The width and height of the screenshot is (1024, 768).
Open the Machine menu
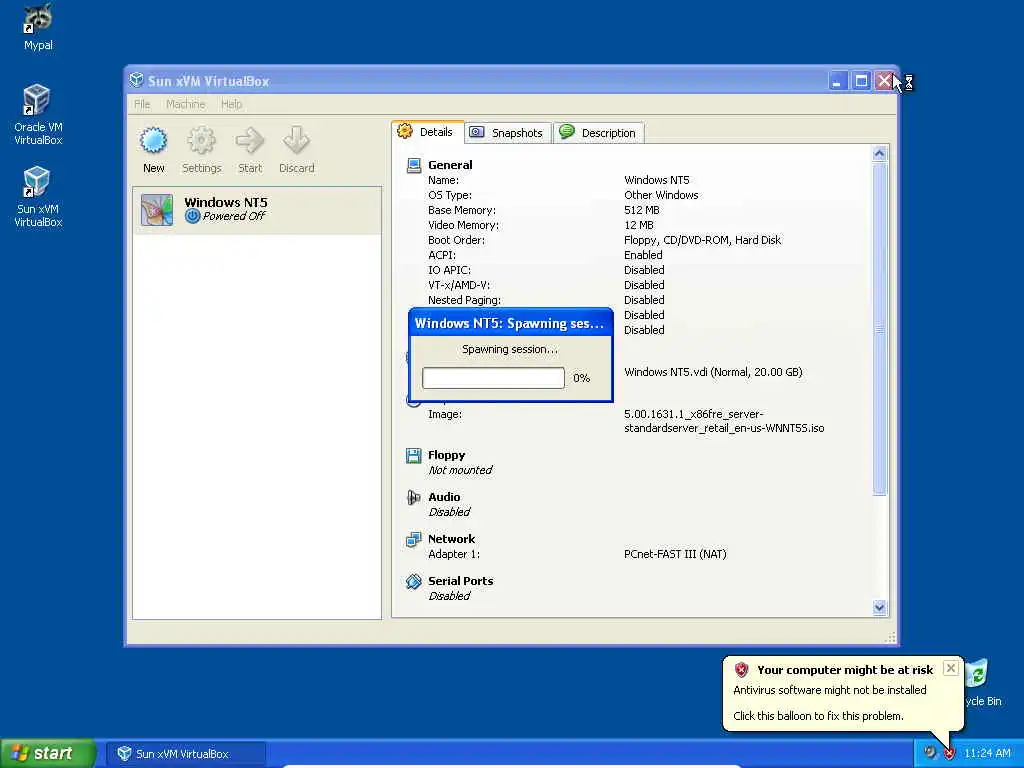point(185,104)
